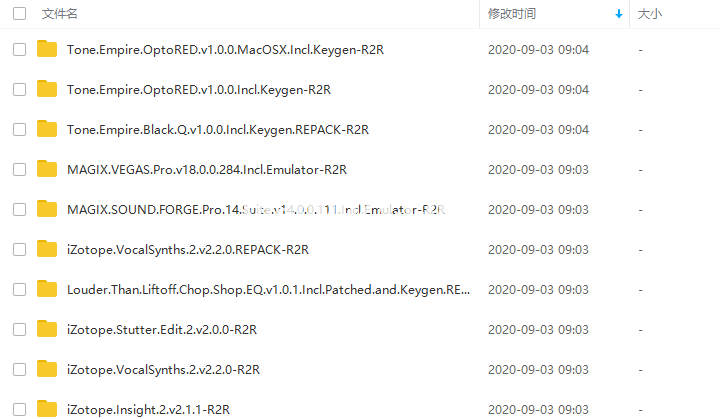Click folder icon of MAGIX.VEGAS.Pro.v18

pos(47,169)
